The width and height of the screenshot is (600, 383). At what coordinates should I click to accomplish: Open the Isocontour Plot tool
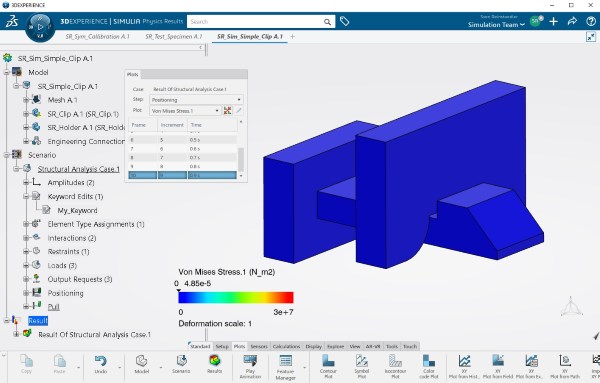[x=395, y=366]
